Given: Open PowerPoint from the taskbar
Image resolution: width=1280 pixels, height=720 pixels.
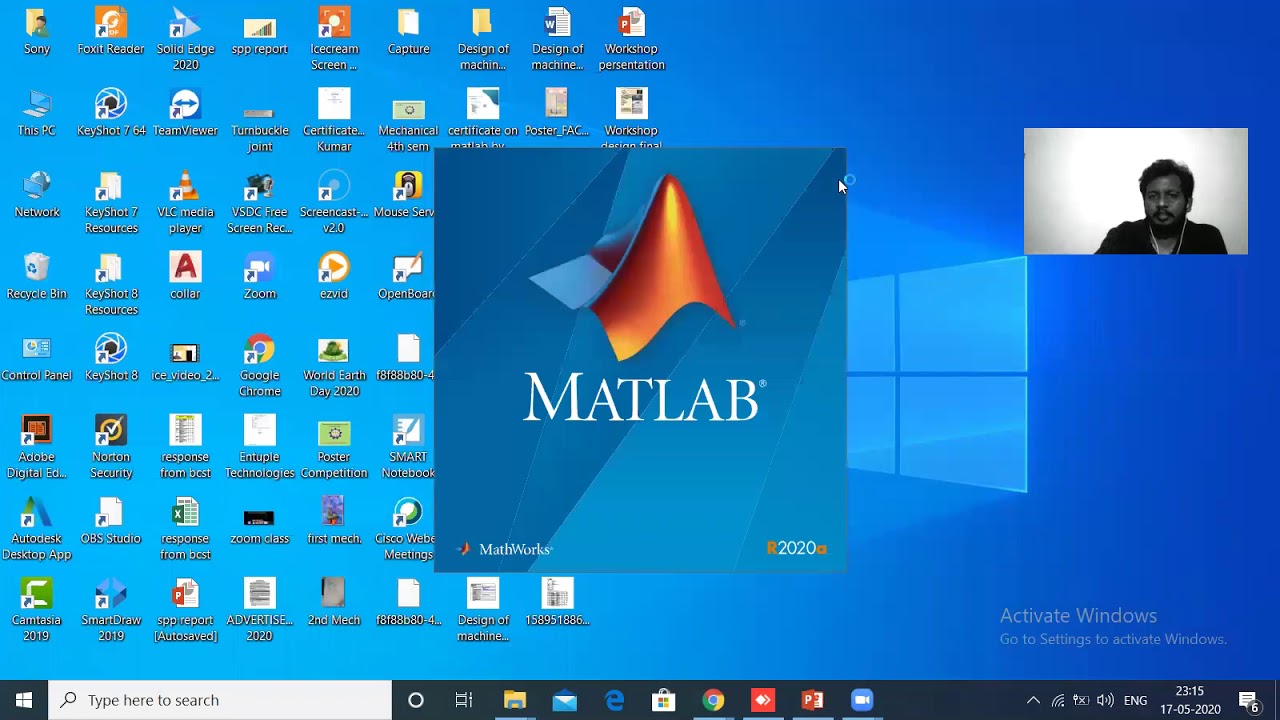Looking at the screenshot, I should 813,700.
